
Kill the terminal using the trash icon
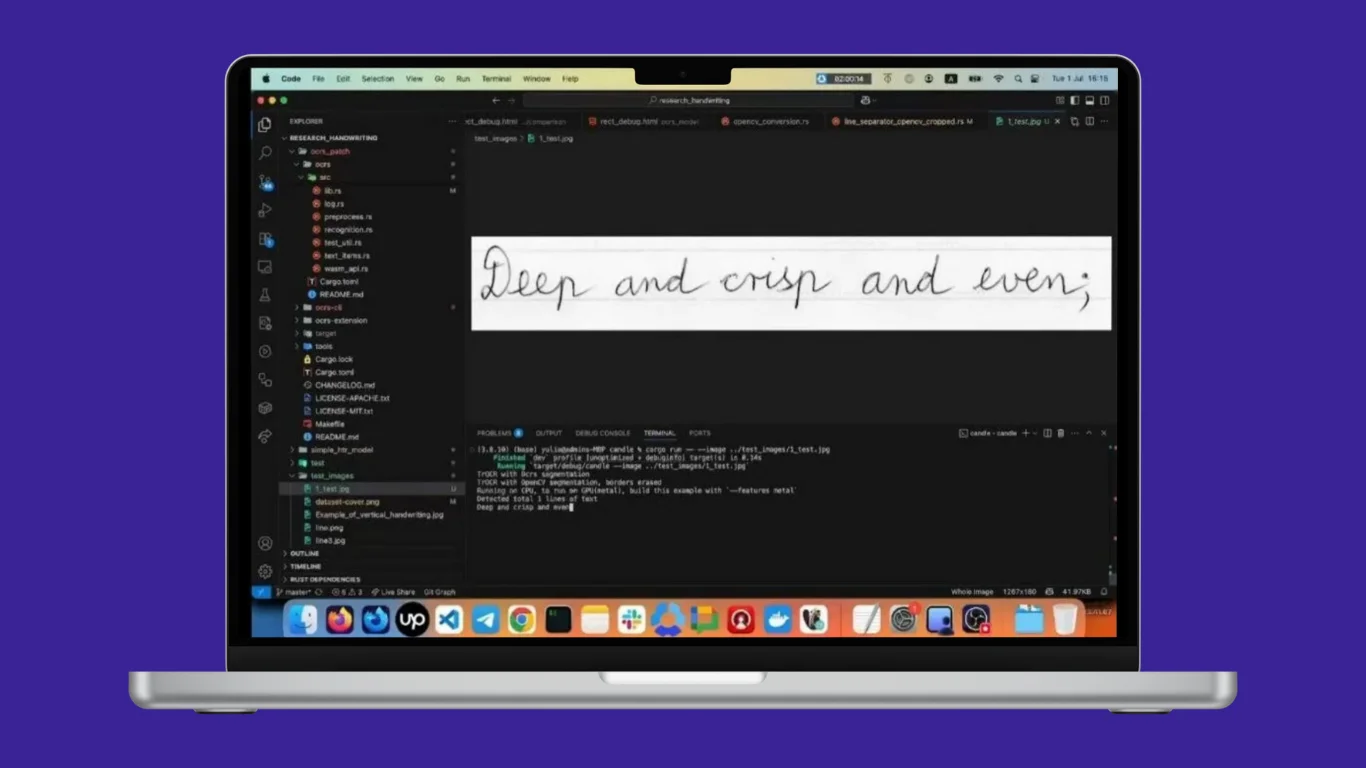(x=1061, y=432)
